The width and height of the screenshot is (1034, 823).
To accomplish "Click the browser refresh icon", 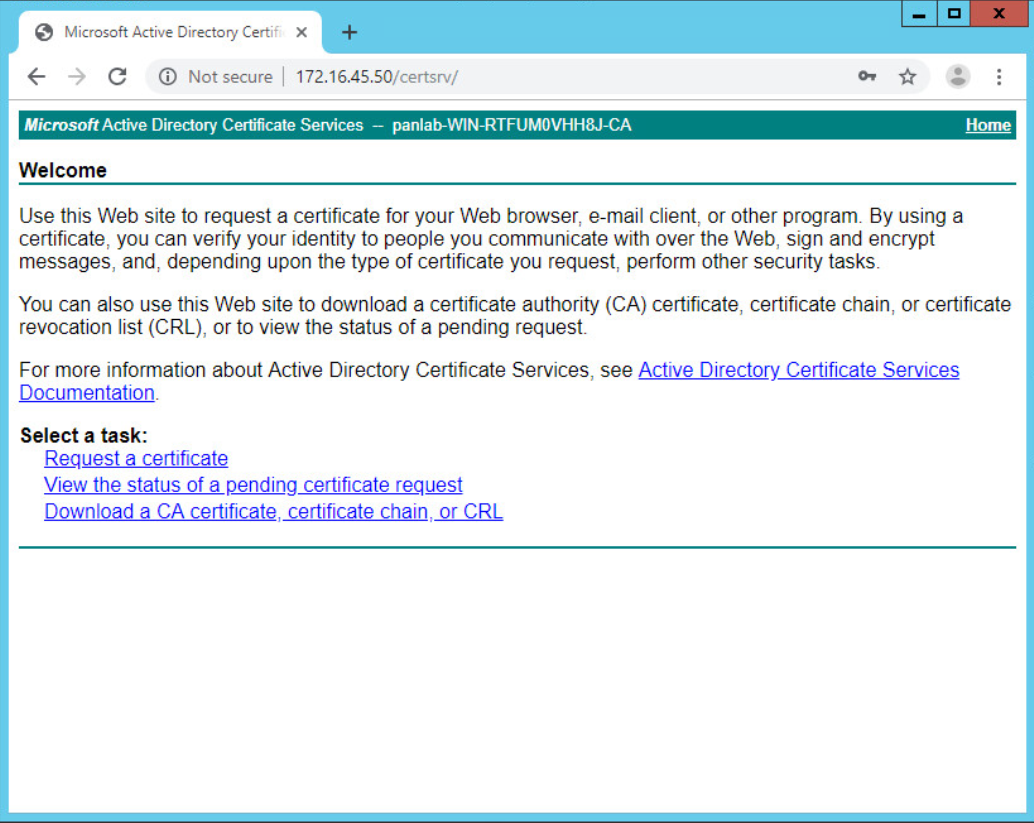I will click(117, 76).
